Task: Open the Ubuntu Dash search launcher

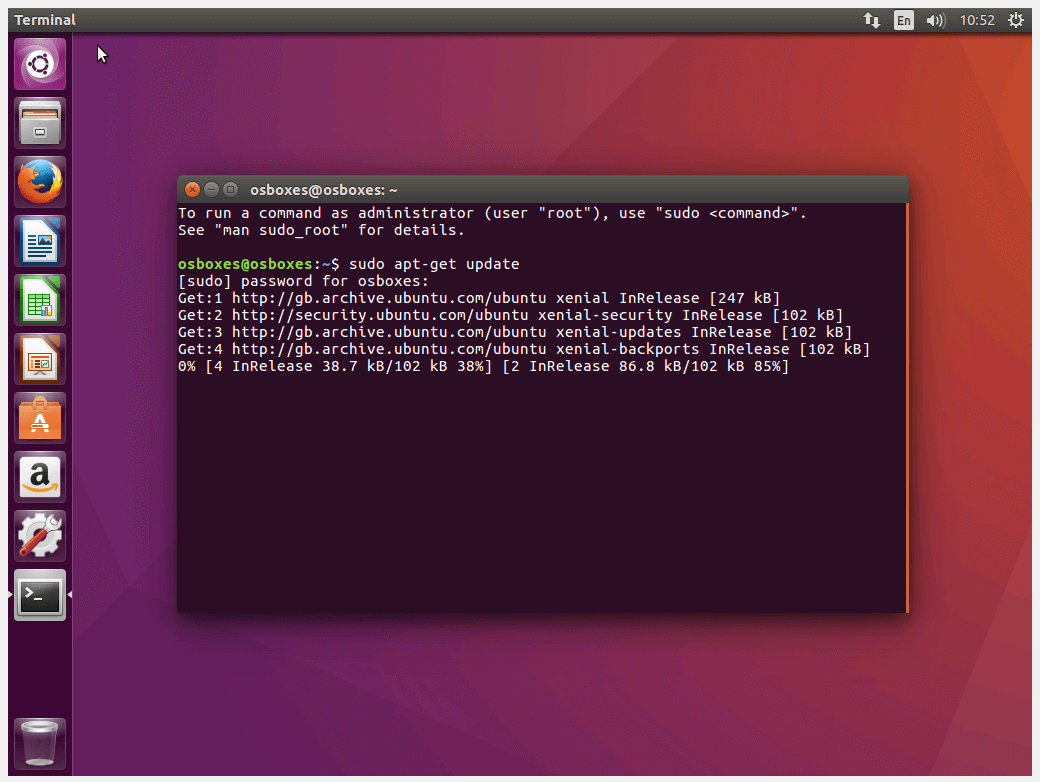Action: pyautogui.click(x=40, y=64)
